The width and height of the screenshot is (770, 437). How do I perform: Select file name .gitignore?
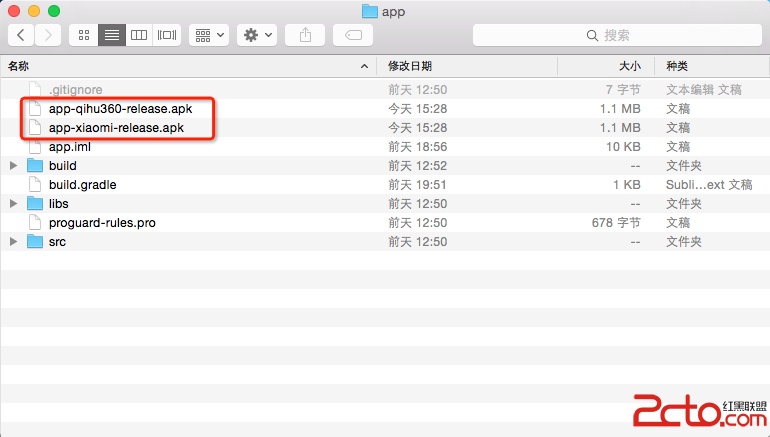76,90
